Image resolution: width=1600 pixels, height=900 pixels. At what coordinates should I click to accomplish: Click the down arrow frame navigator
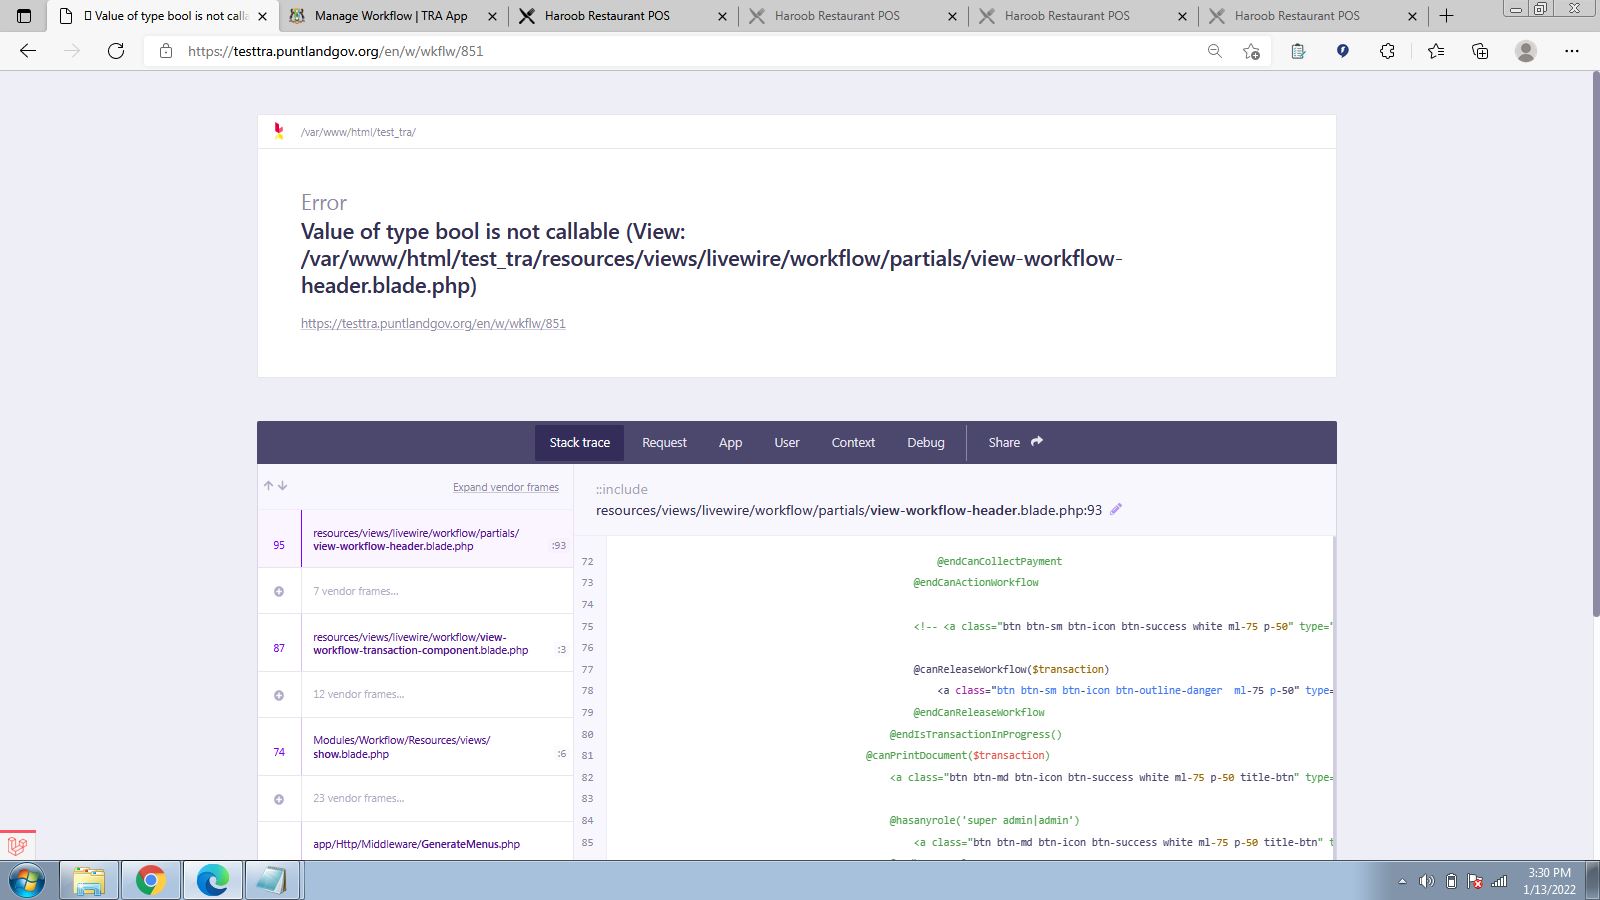coord(282,486)
